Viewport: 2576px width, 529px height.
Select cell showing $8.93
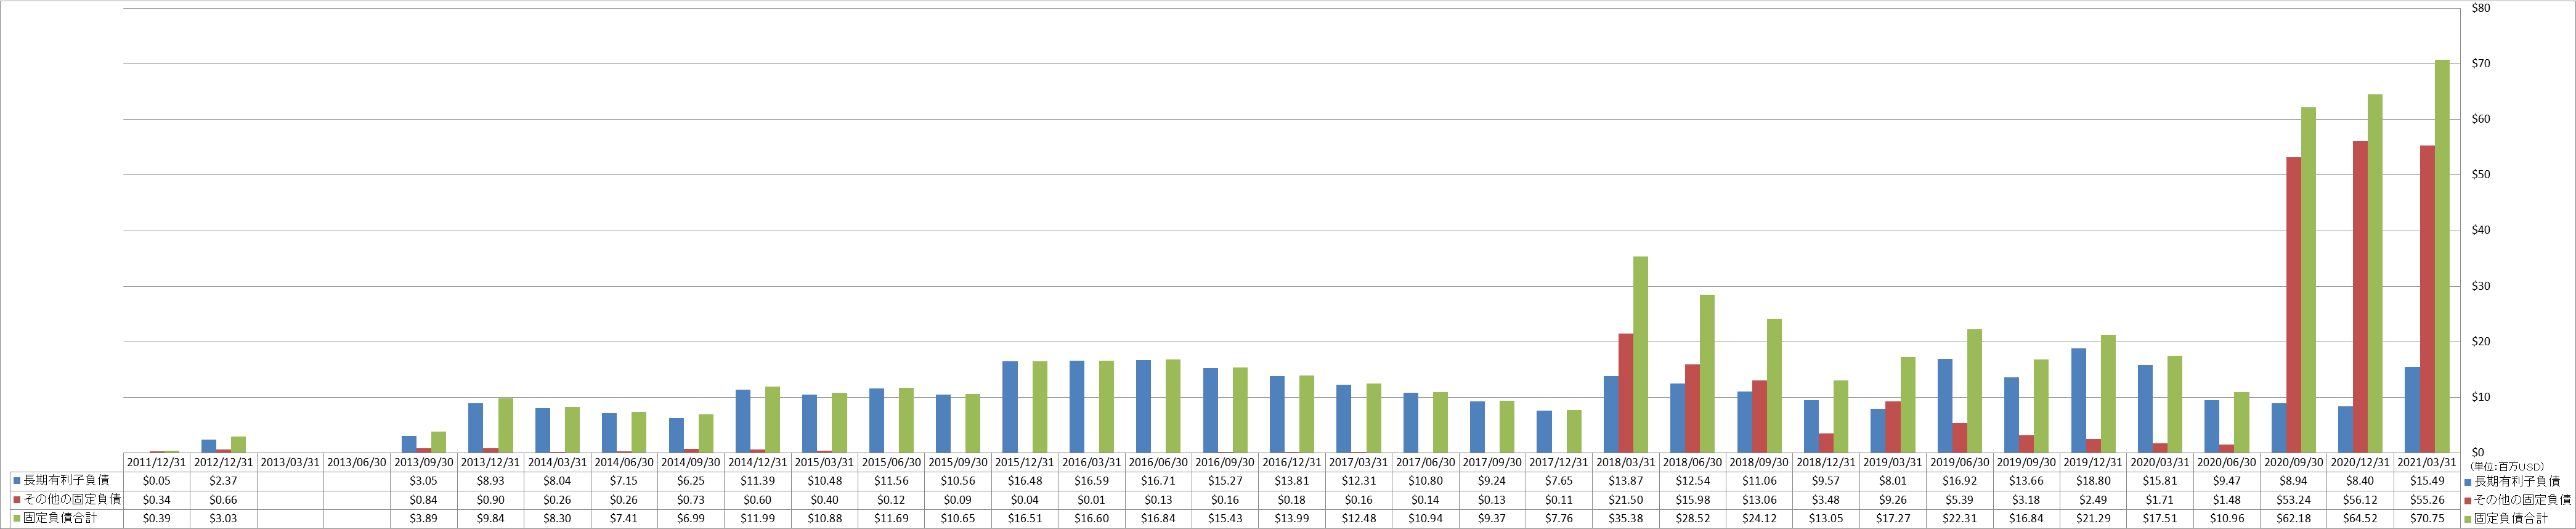coord(491,481)
